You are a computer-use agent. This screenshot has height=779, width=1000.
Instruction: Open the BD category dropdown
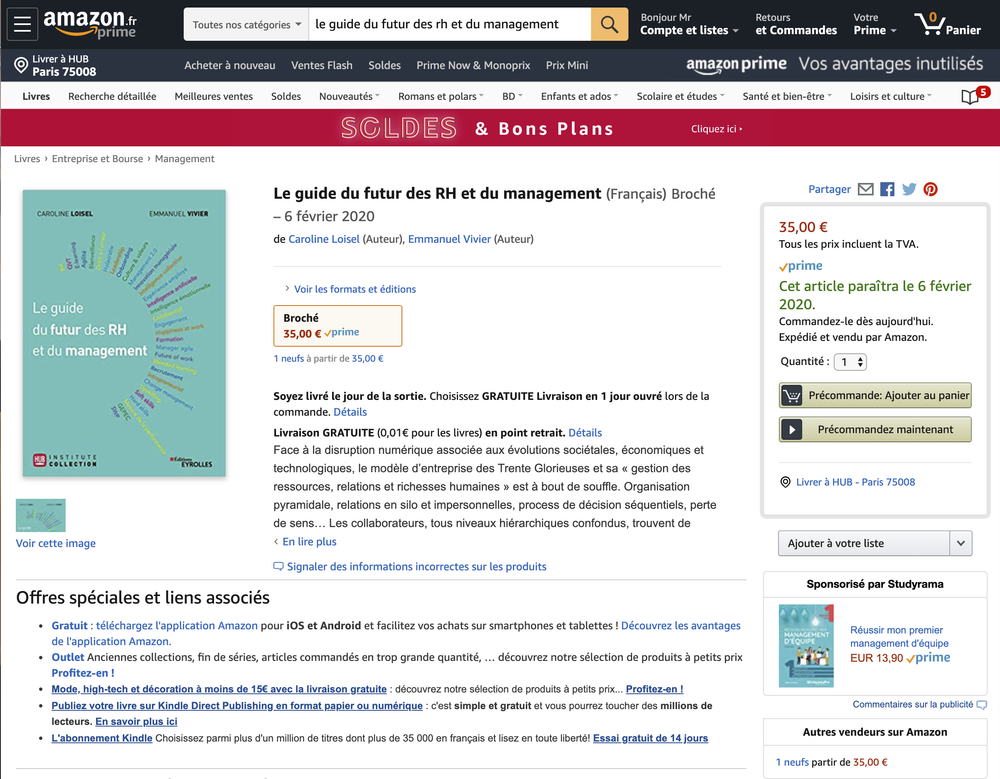pos(512,96)
